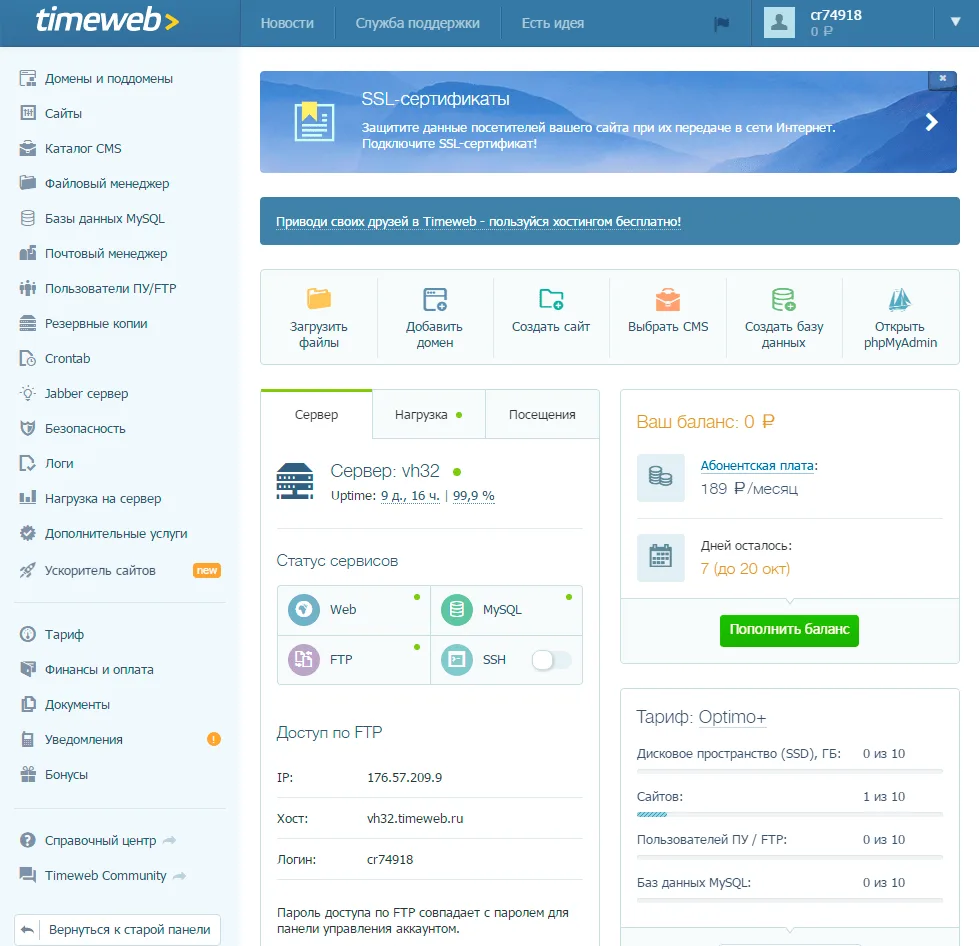979x946 pixels.
Task: Open Резервные копии icon
Action: click(x=27, y=323)
